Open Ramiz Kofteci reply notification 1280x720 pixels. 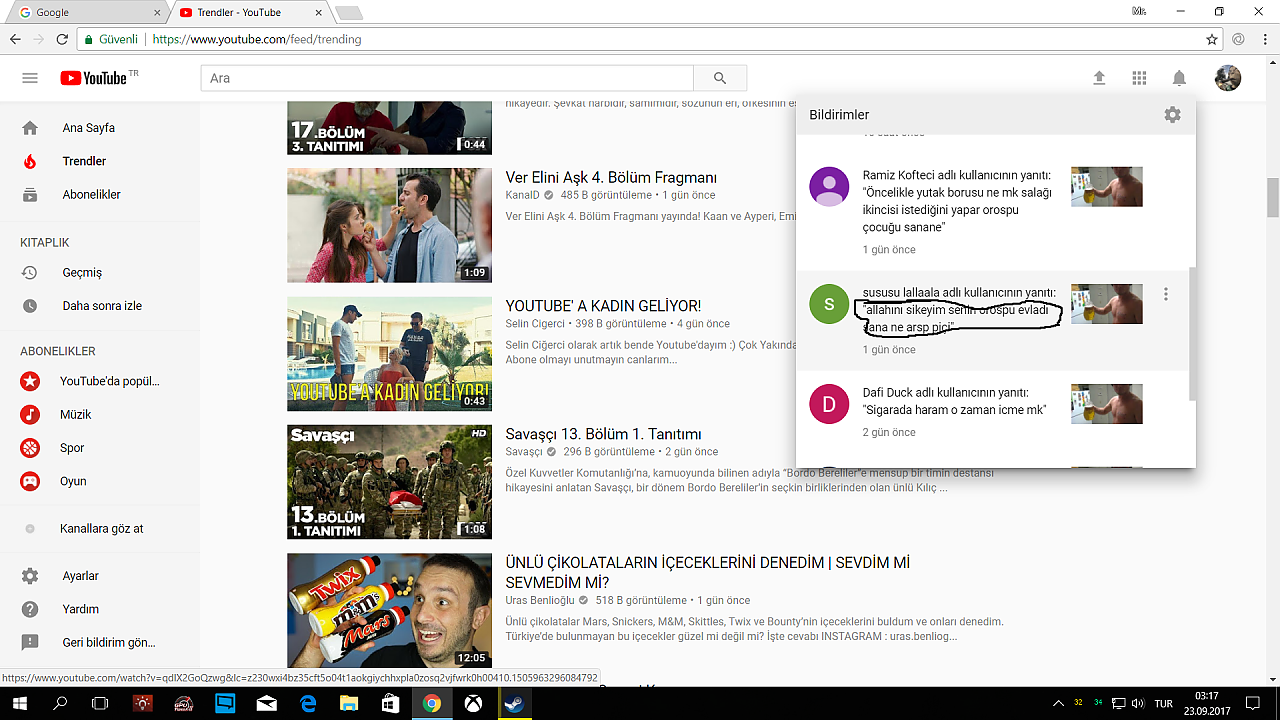[992, 211]
